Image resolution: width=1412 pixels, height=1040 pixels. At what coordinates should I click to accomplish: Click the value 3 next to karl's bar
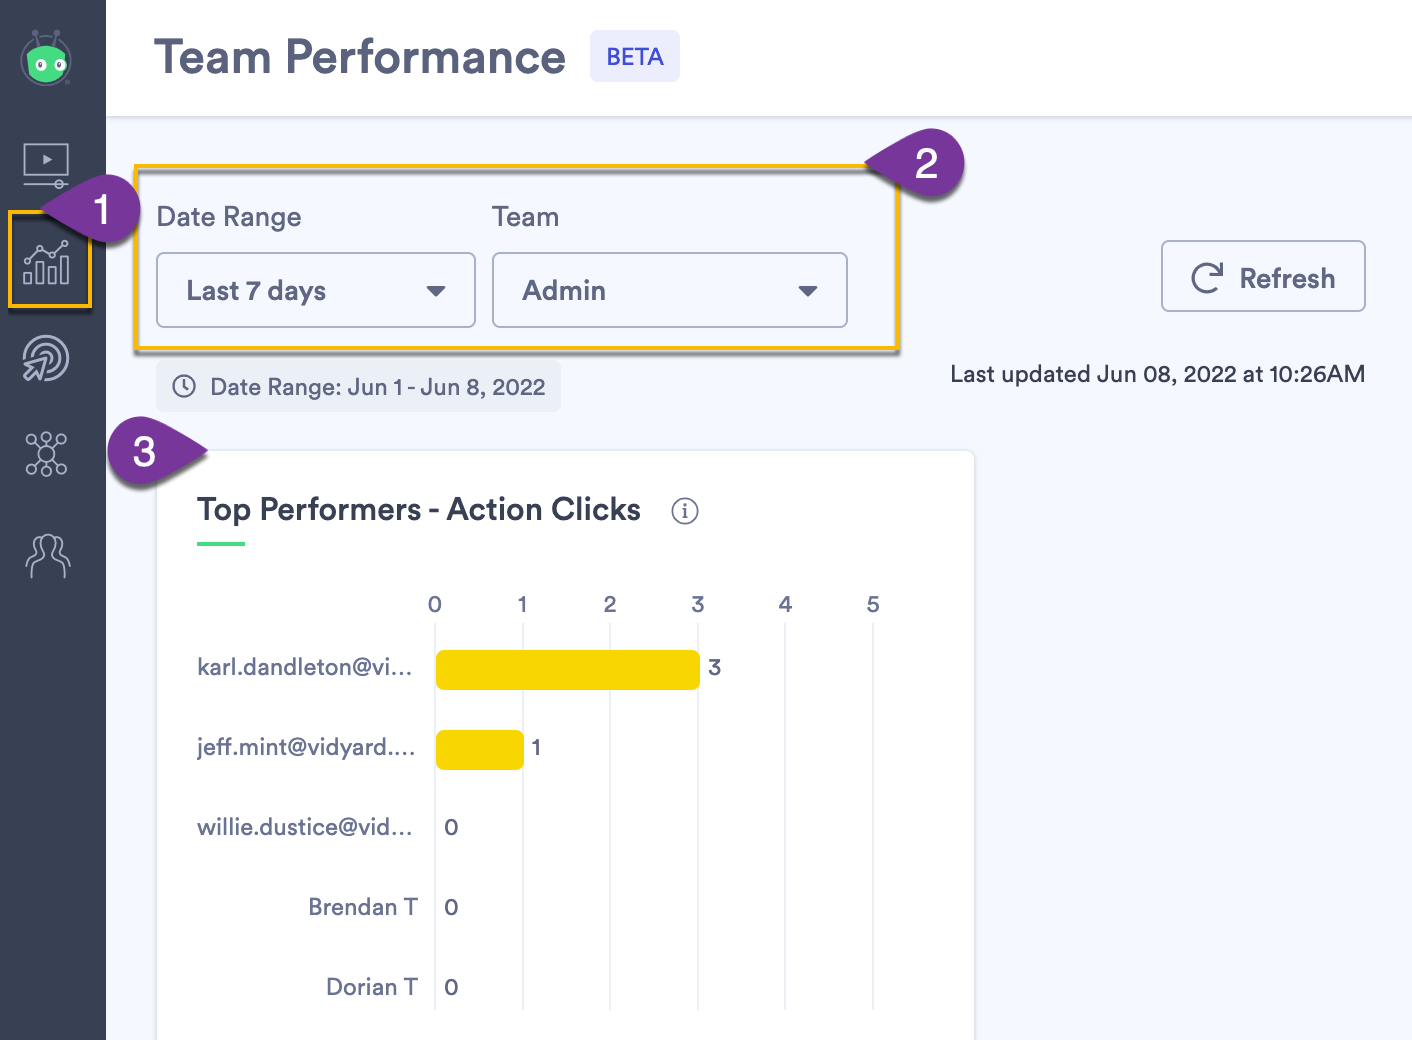tap(715, 667)
